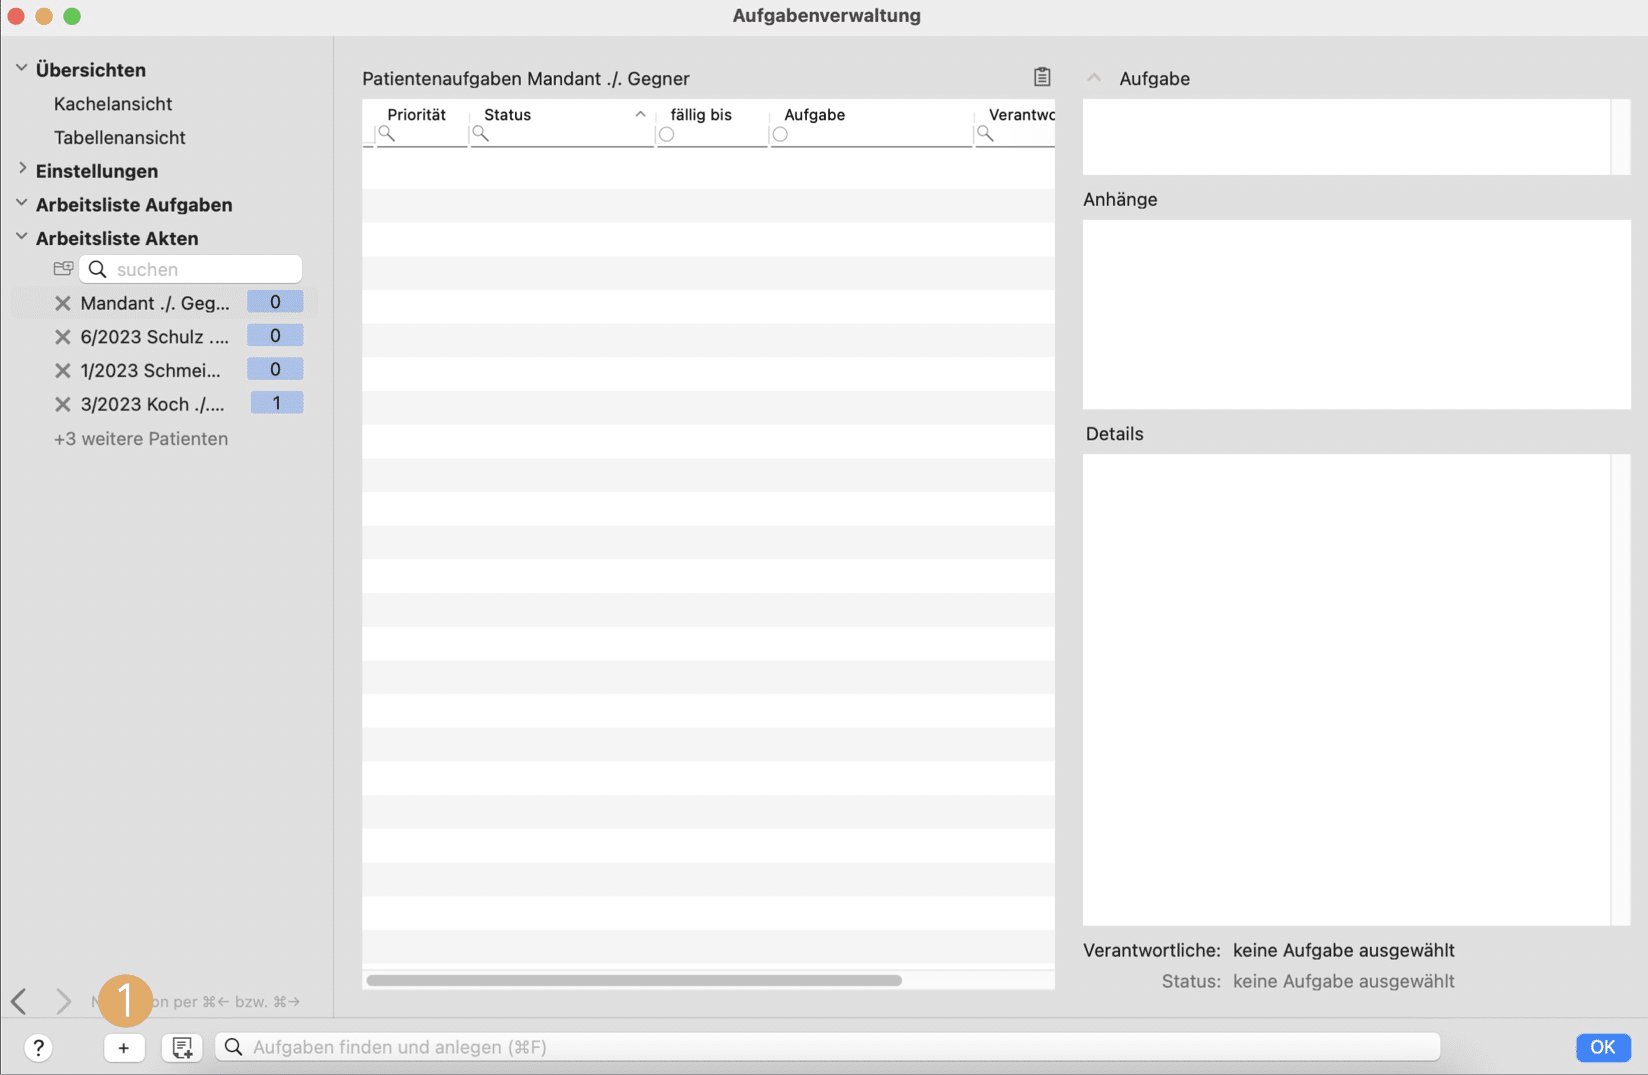Remove 1/2023 Schmei... entry from list
1648x1075 pixels.
coord(62,371)
